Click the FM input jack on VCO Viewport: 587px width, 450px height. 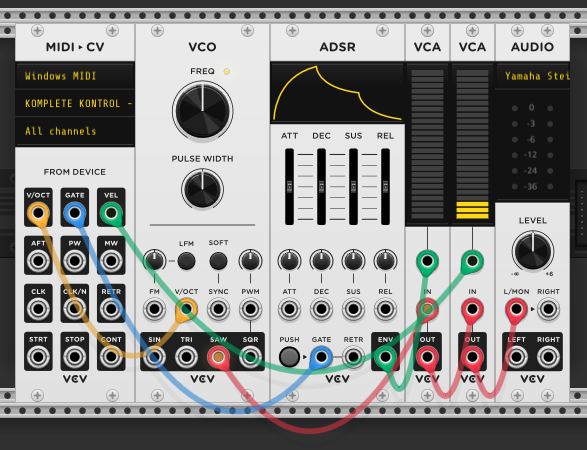click(x=154, y=309)
